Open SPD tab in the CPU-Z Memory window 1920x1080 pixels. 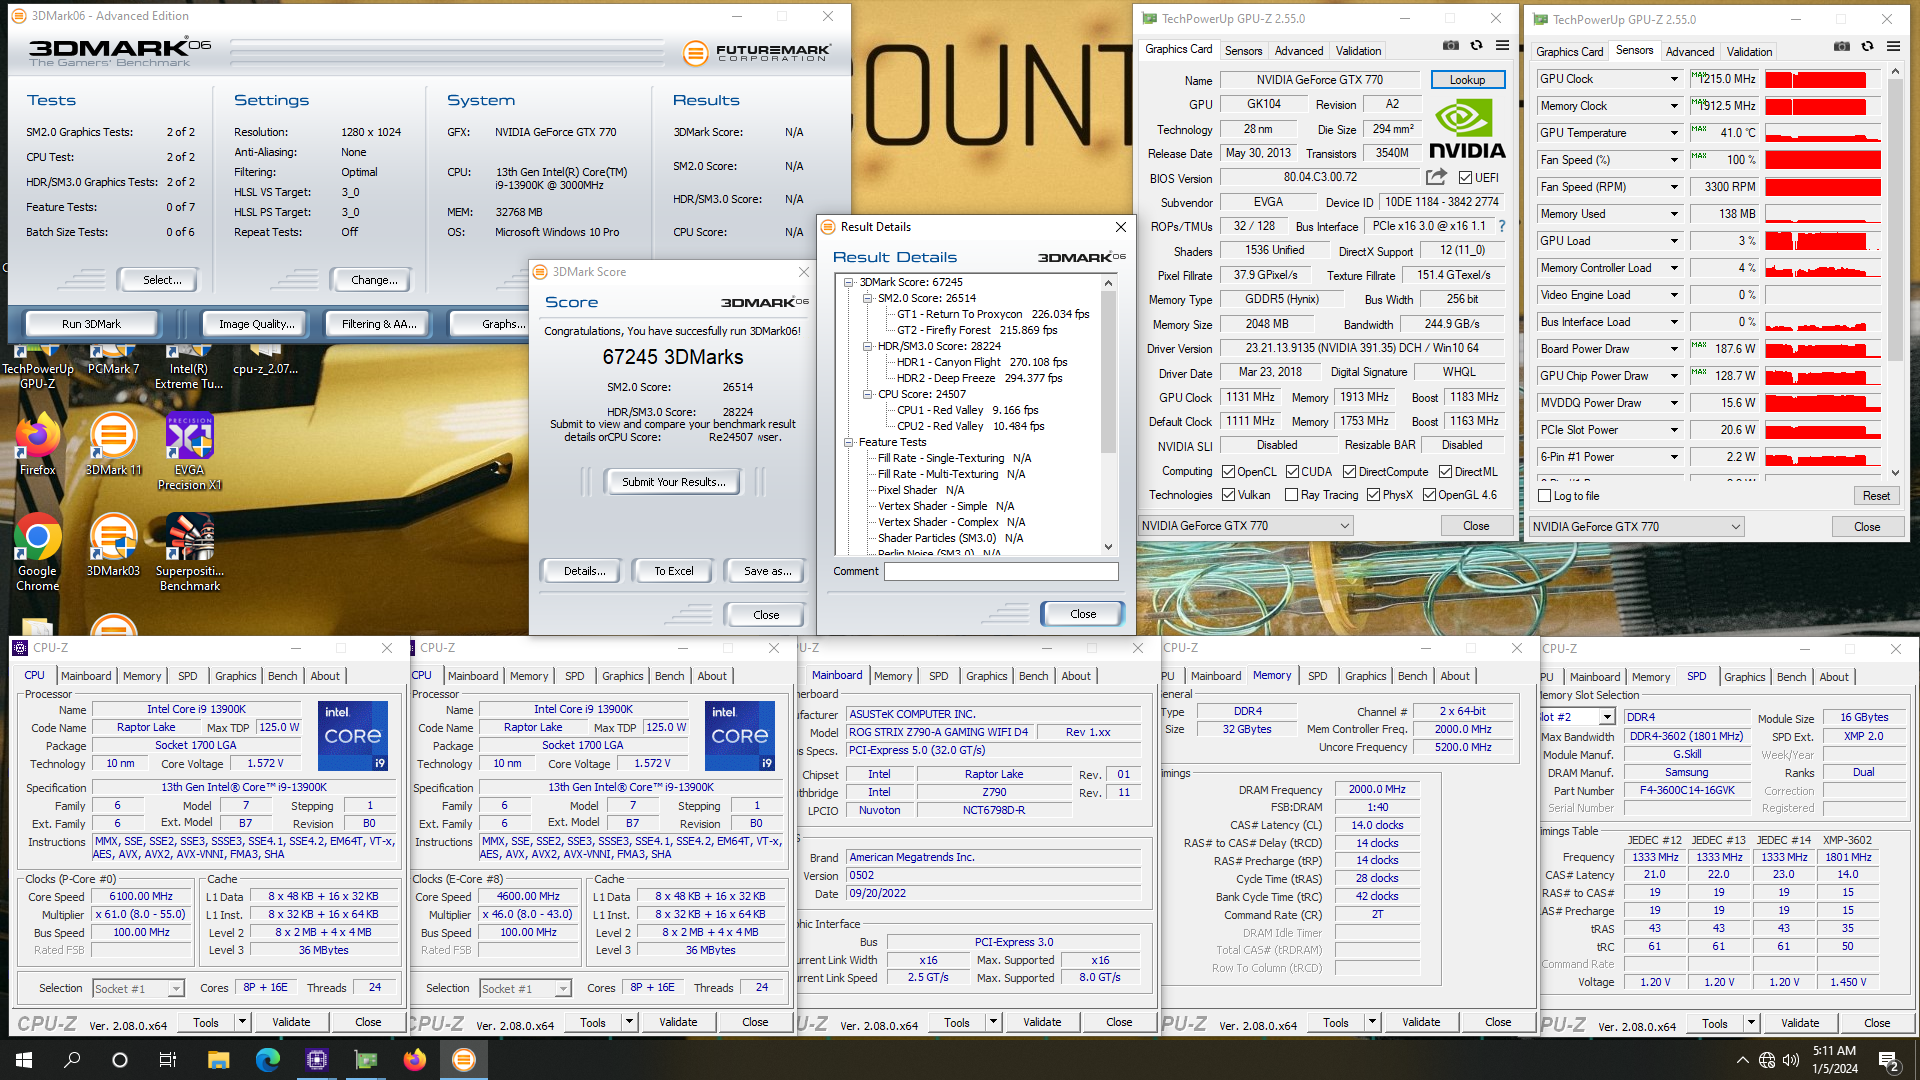1317,676
